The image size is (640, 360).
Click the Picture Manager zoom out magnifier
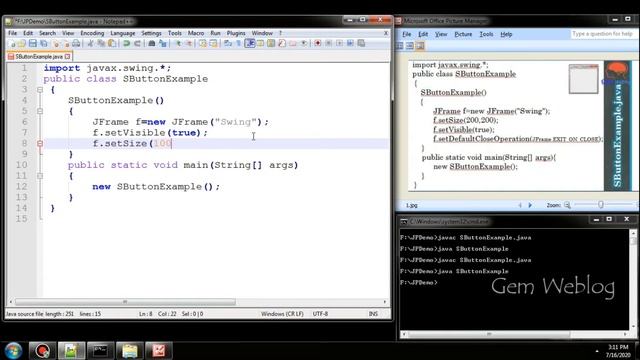coord(567,205)
